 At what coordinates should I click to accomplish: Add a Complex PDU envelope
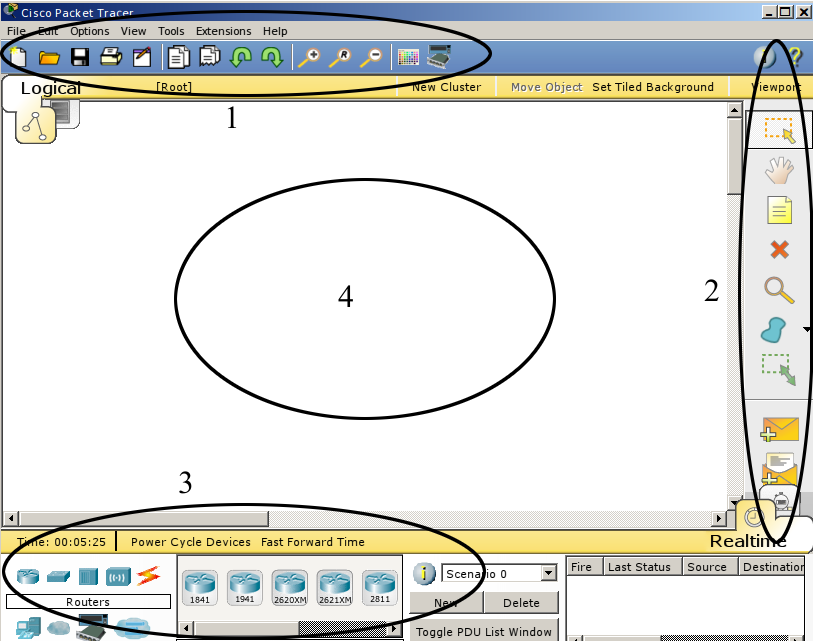pos(780,468)
